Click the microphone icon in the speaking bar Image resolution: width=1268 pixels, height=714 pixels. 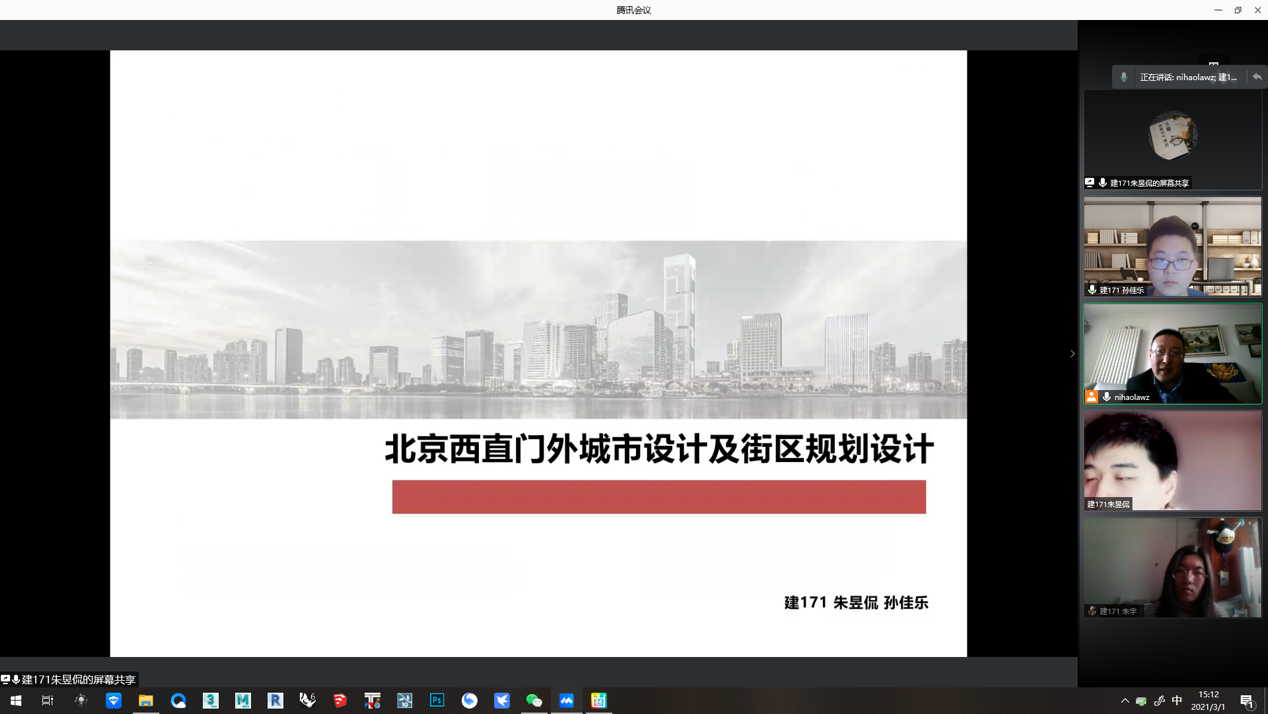(1124, 77)
